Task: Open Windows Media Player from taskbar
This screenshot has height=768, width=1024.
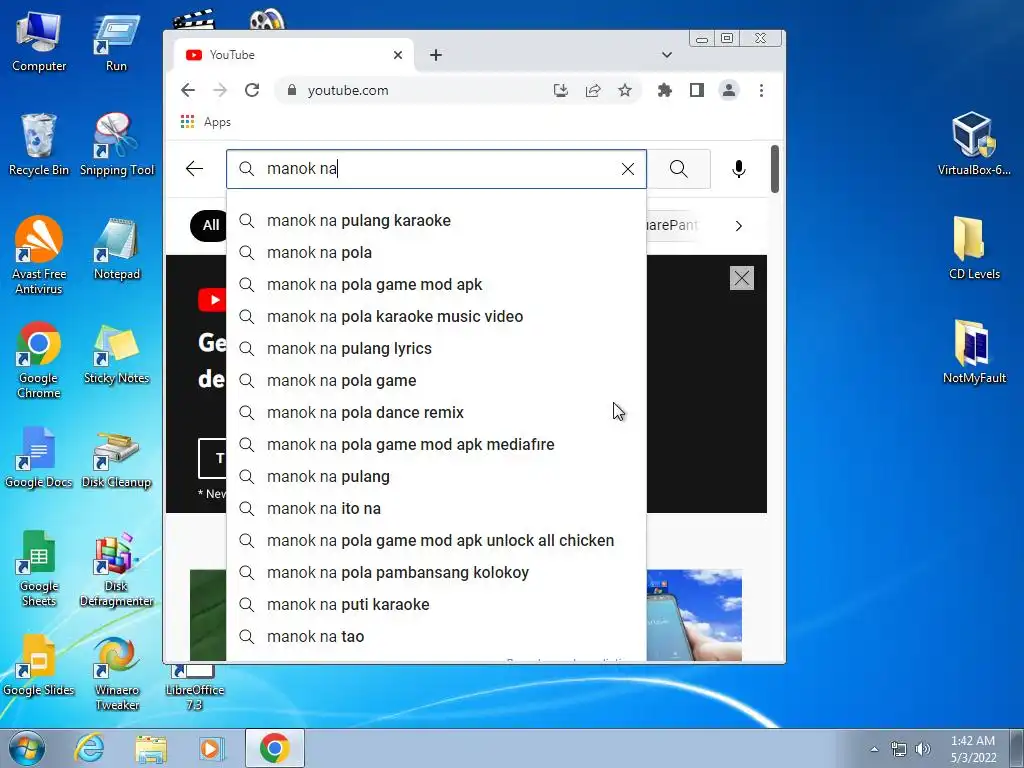Action: [212, 748]
